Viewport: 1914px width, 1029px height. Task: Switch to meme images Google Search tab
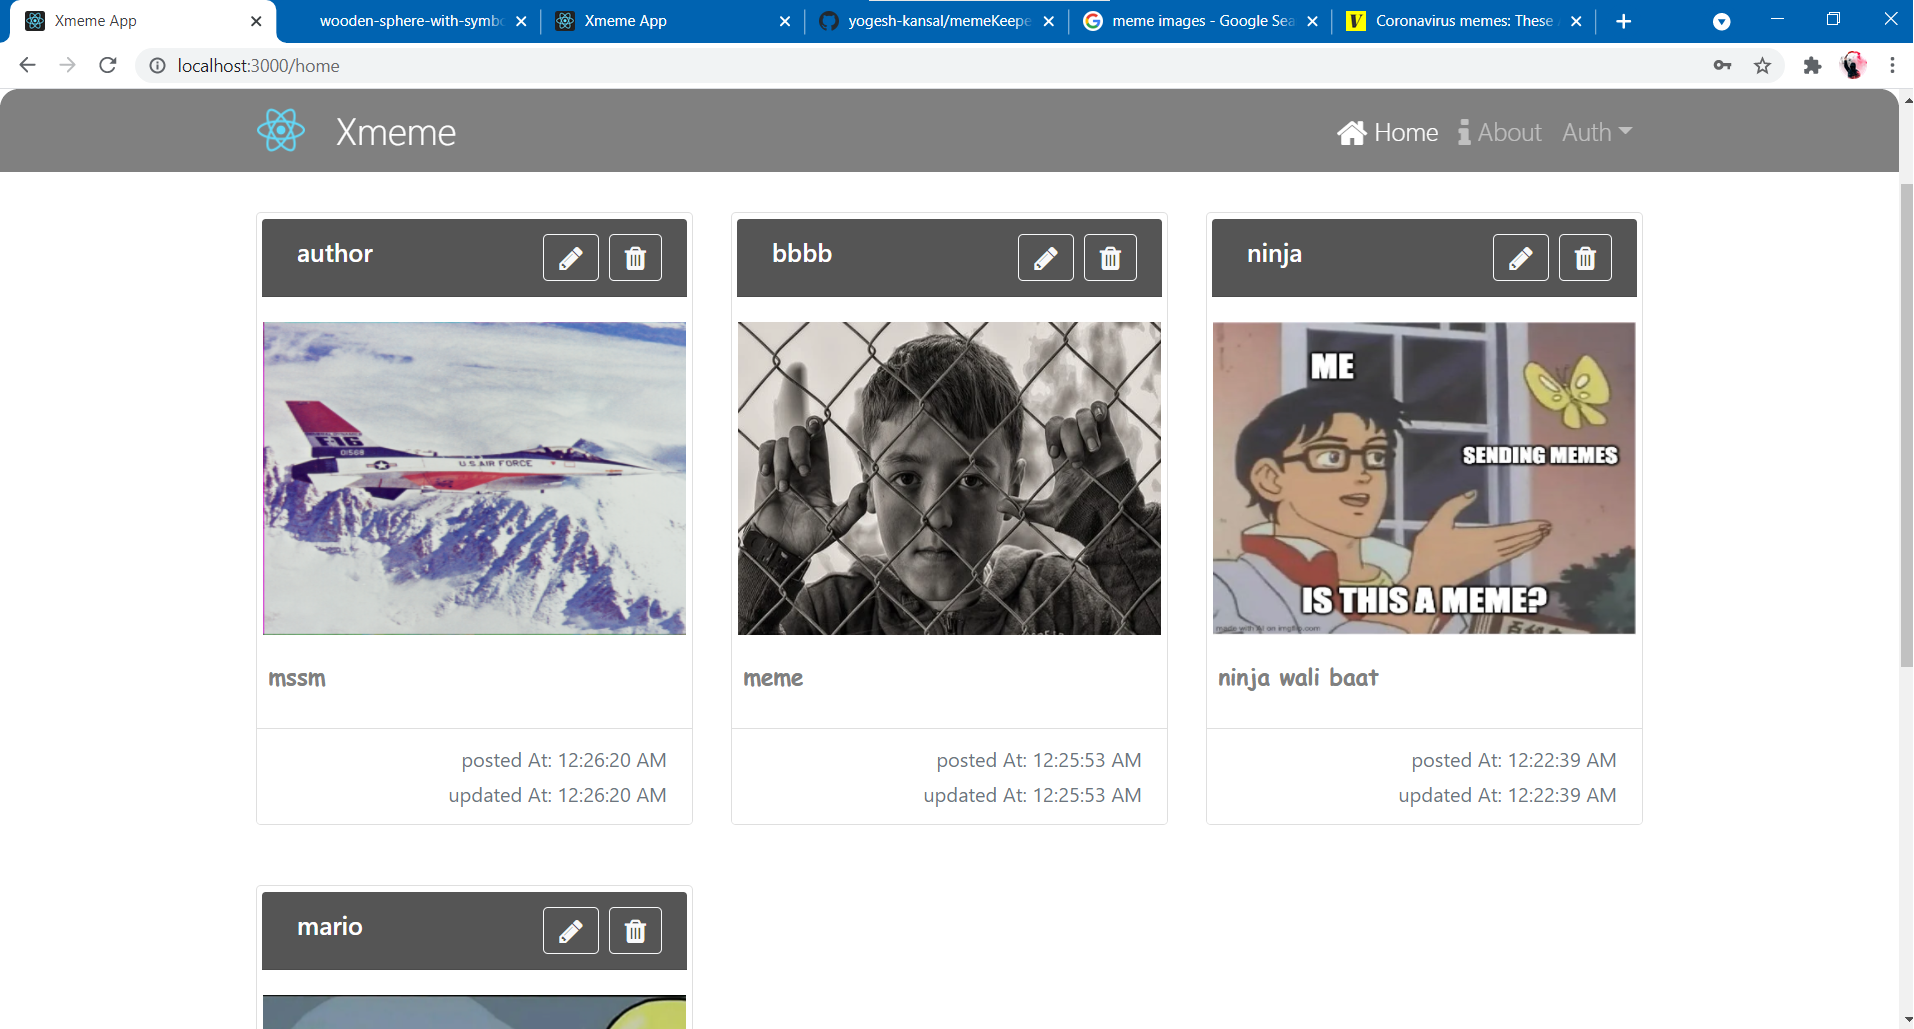point(1202,21)
